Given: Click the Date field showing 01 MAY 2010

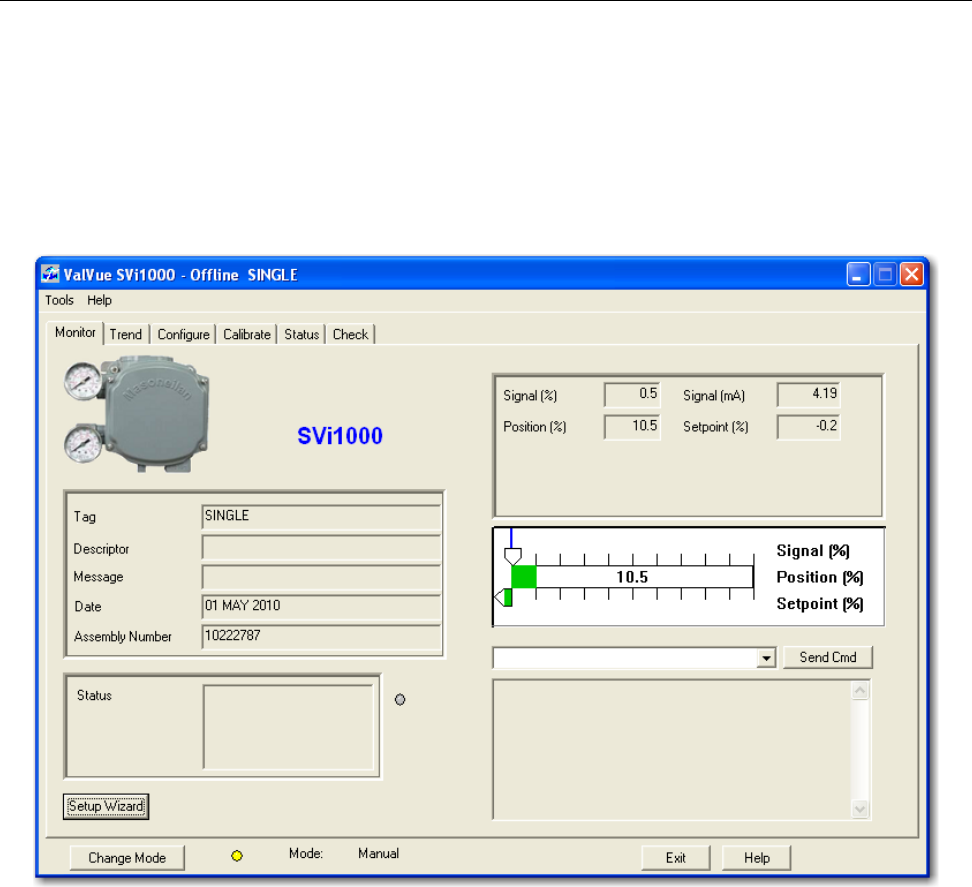Looking at the screenshot, I should point(321,606).
